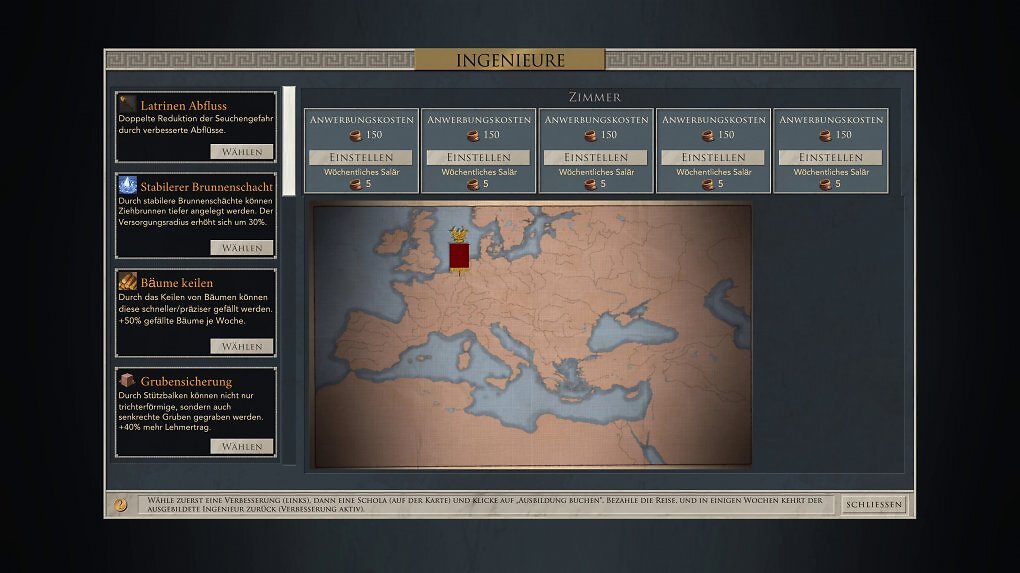Hire engineer with first Einstellen button
Screen dimensions: 1020x573
(361, 157)
